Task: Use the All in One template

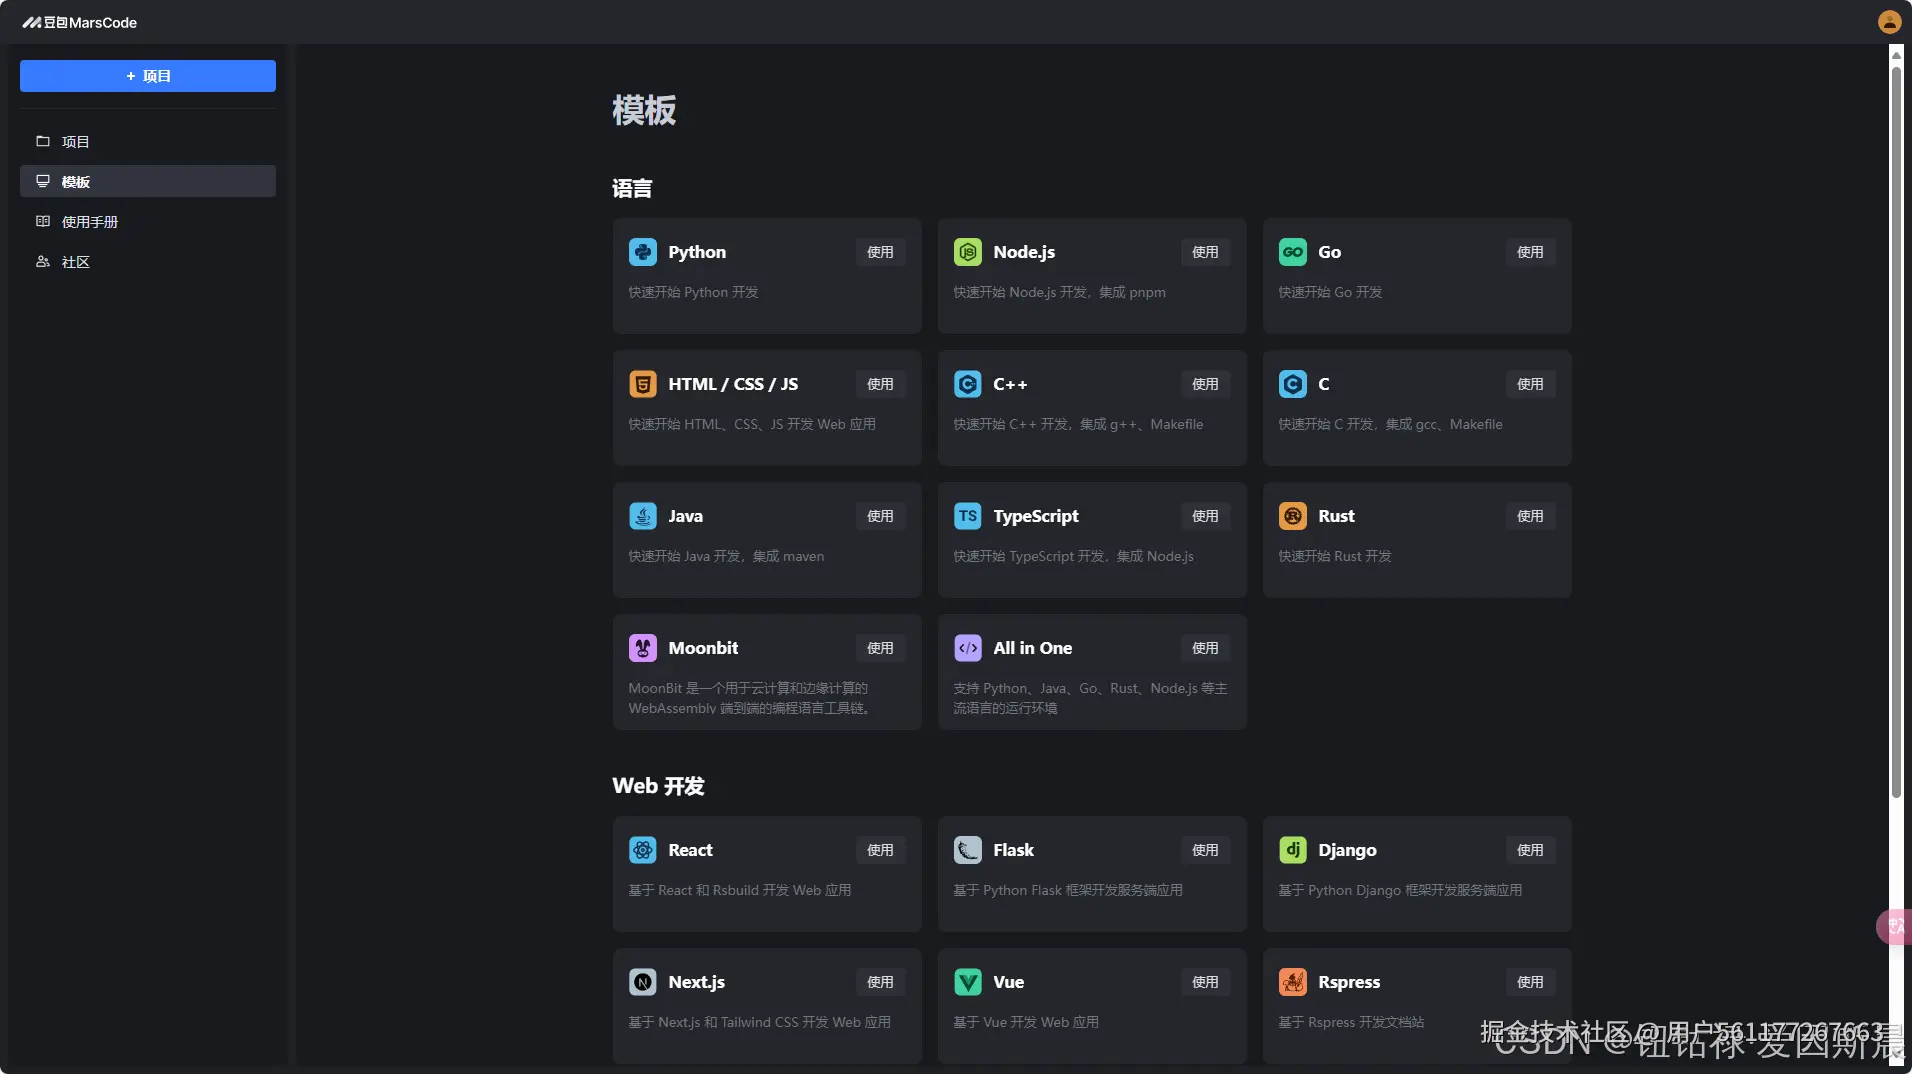Action: (1205, 648)
